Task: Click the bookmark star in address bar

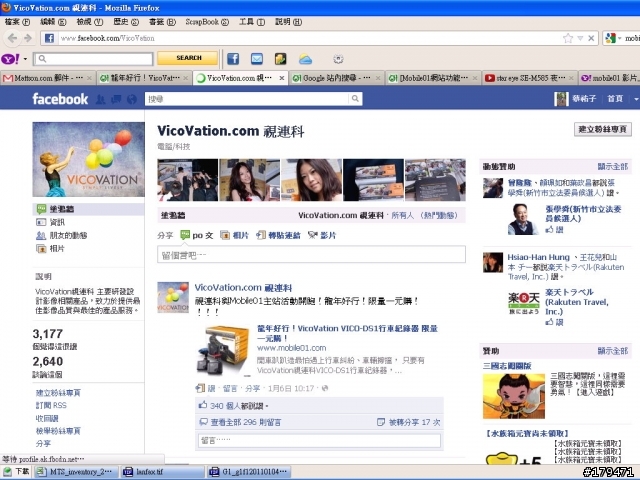Action: pos(568,38)
